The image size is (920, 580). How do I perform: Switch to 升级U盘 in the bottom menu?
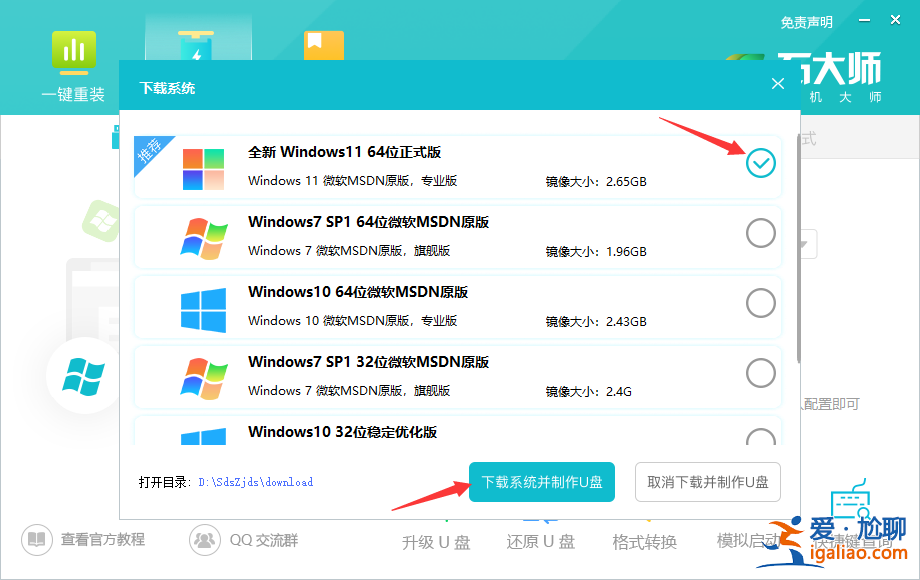coord(435,541)
